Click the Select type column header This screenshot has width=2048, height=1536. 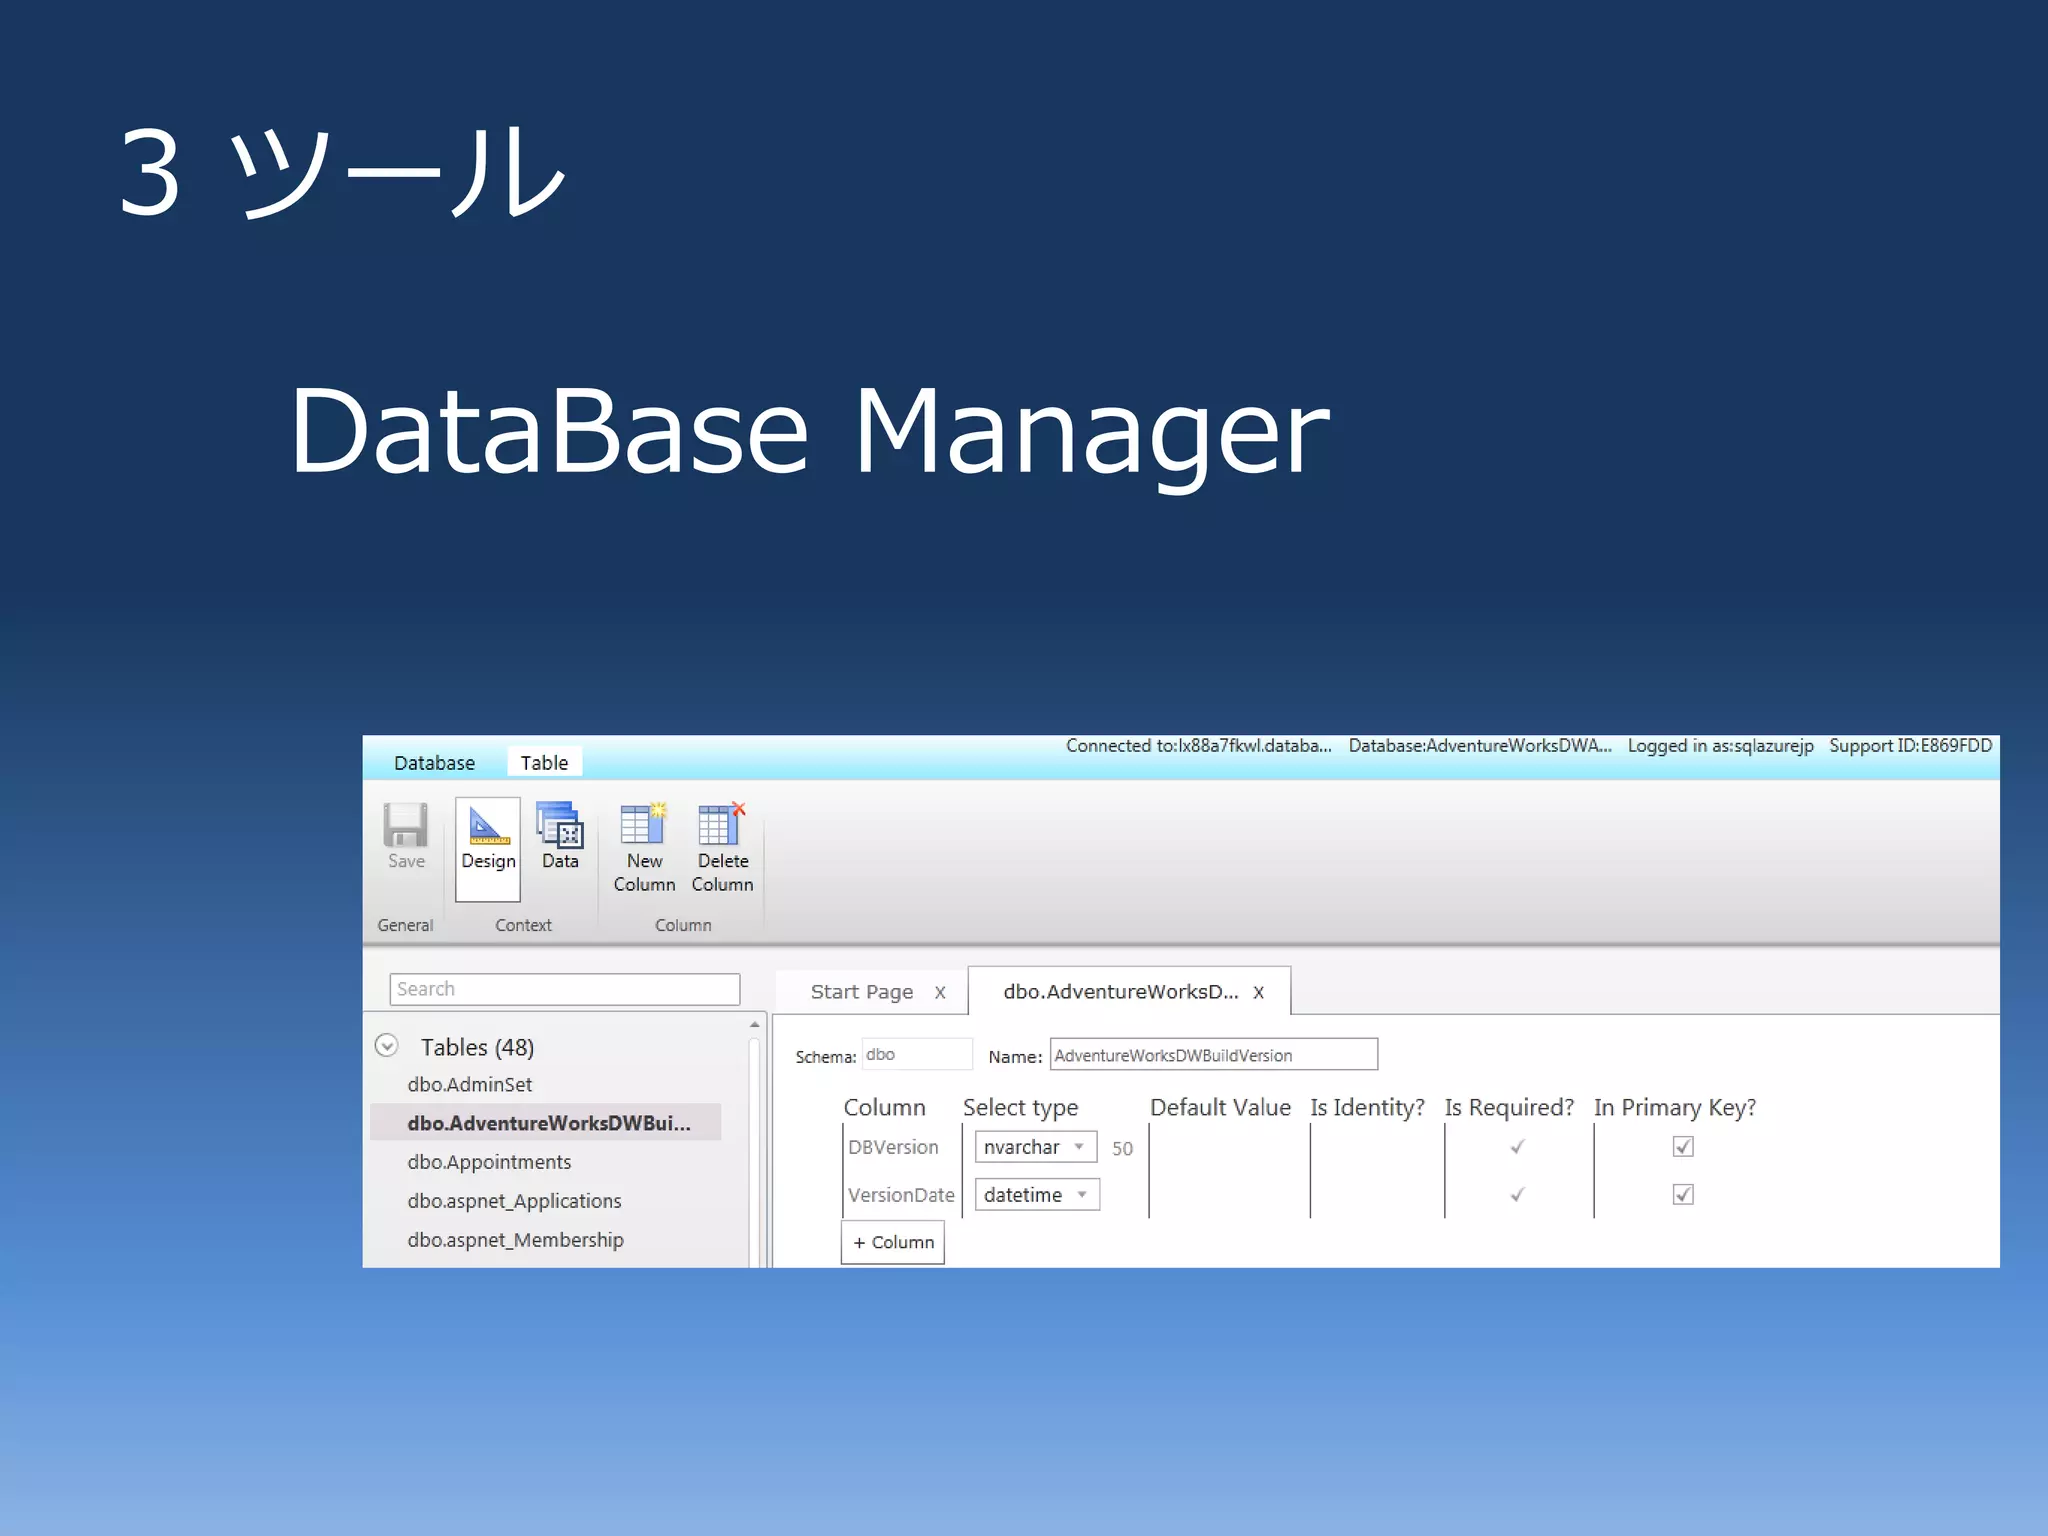[x=1020, y=1108]
